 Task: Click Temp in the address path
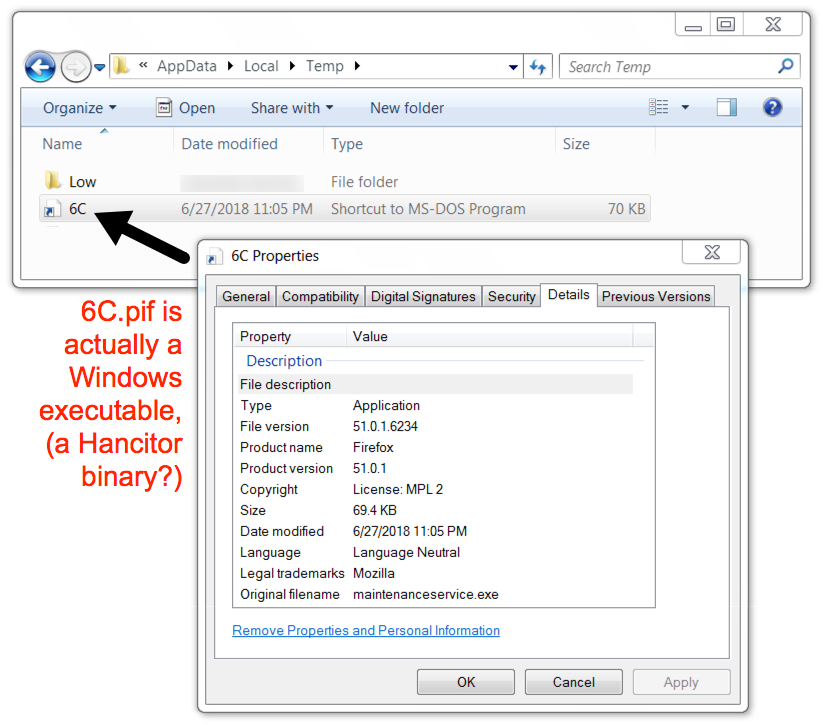[x=324, y=66]
